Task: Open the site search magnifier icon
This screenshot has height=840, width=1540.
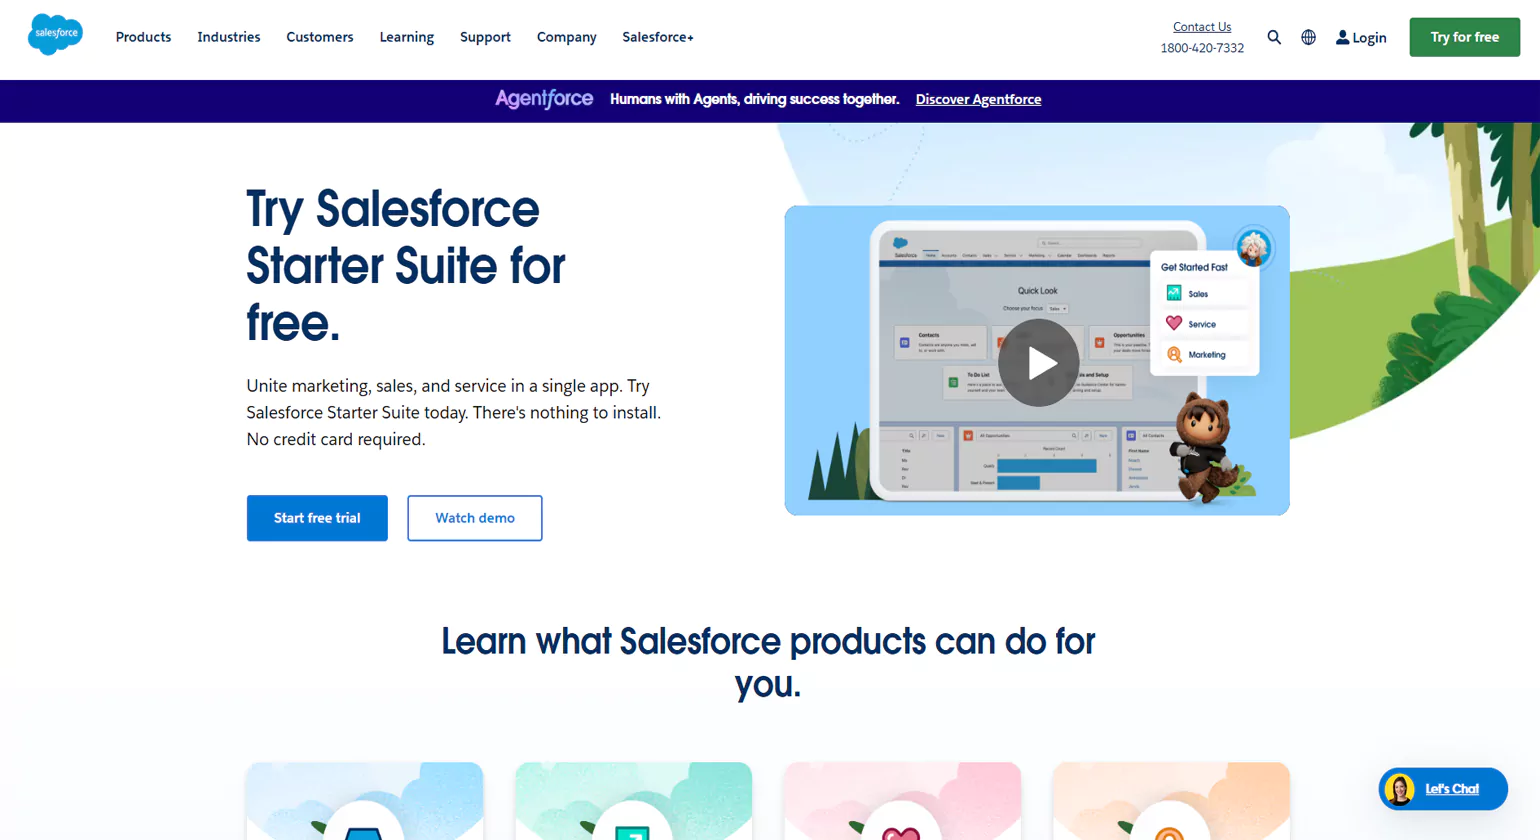Action: click(x=1274, y=37)
